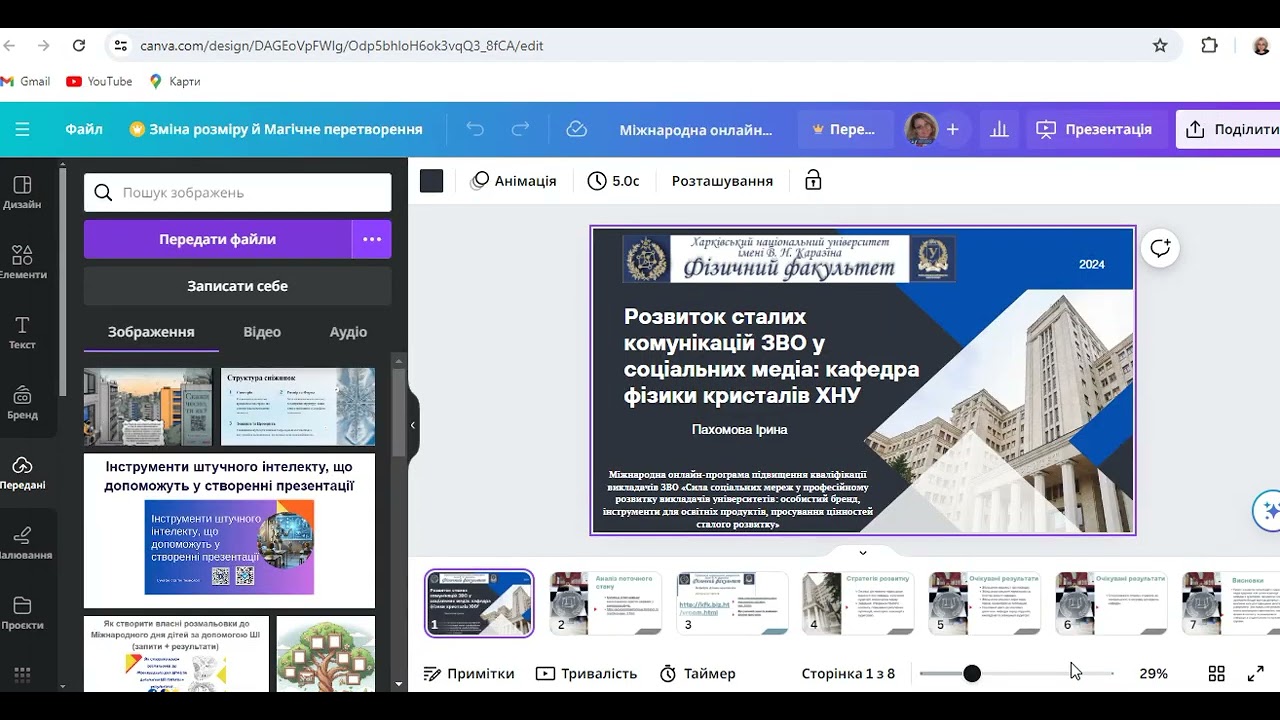Open Зміна розміру й Магічне перетворення
Screen dimensions: 1280x720
[276, 129]
